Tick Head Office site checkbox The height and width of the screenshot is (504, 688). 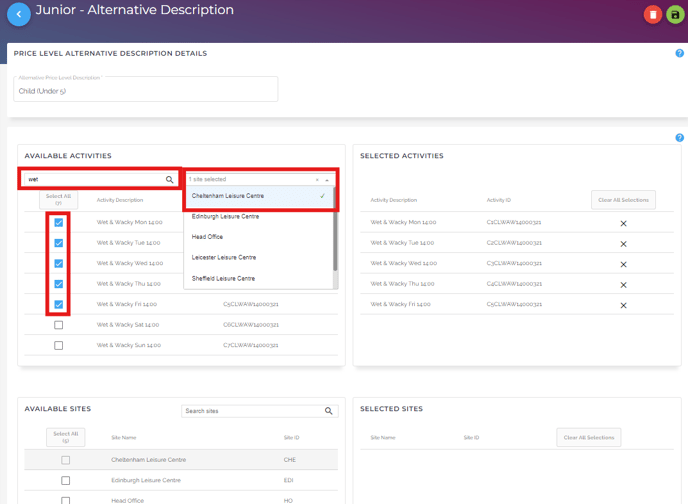[x=65, y=500]
